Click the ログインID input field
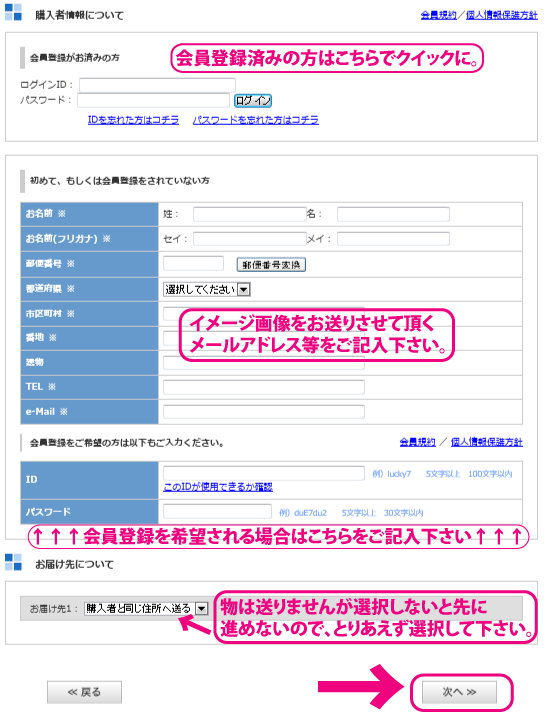 tap(157, 85)
